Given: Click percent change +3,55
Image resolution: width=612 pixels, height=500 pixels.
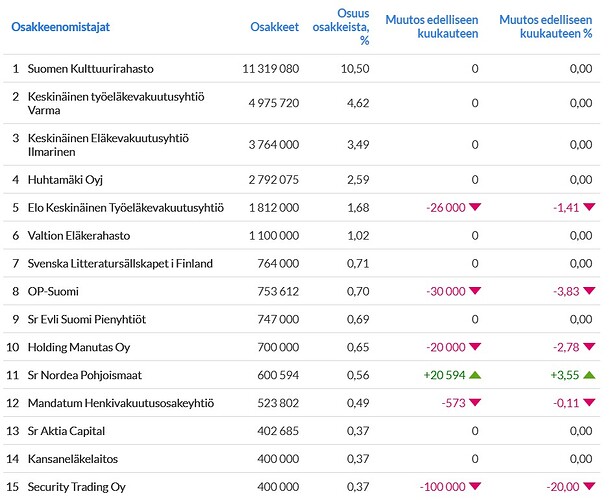Looking at the screenshot, I should pyautogui.click(x=565, y=375).
